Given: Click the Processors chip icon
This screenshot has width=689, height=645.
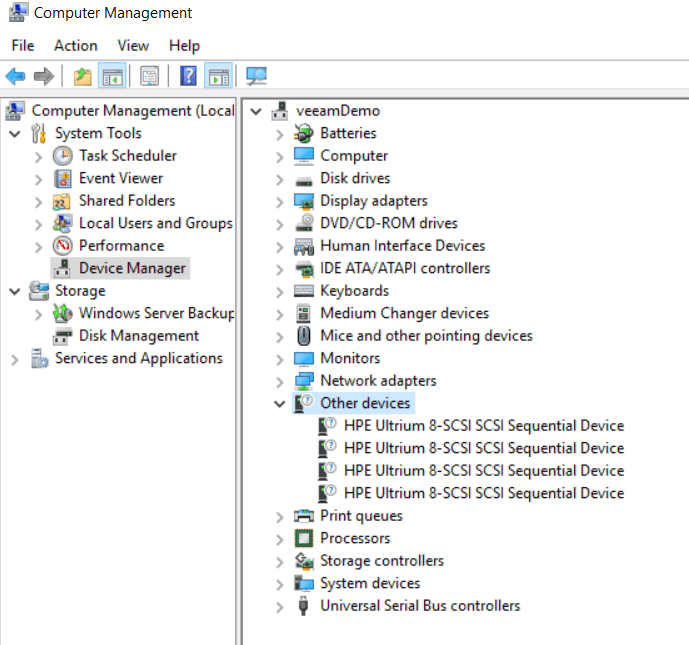Looking at the screenshot, I should [304, 538].
